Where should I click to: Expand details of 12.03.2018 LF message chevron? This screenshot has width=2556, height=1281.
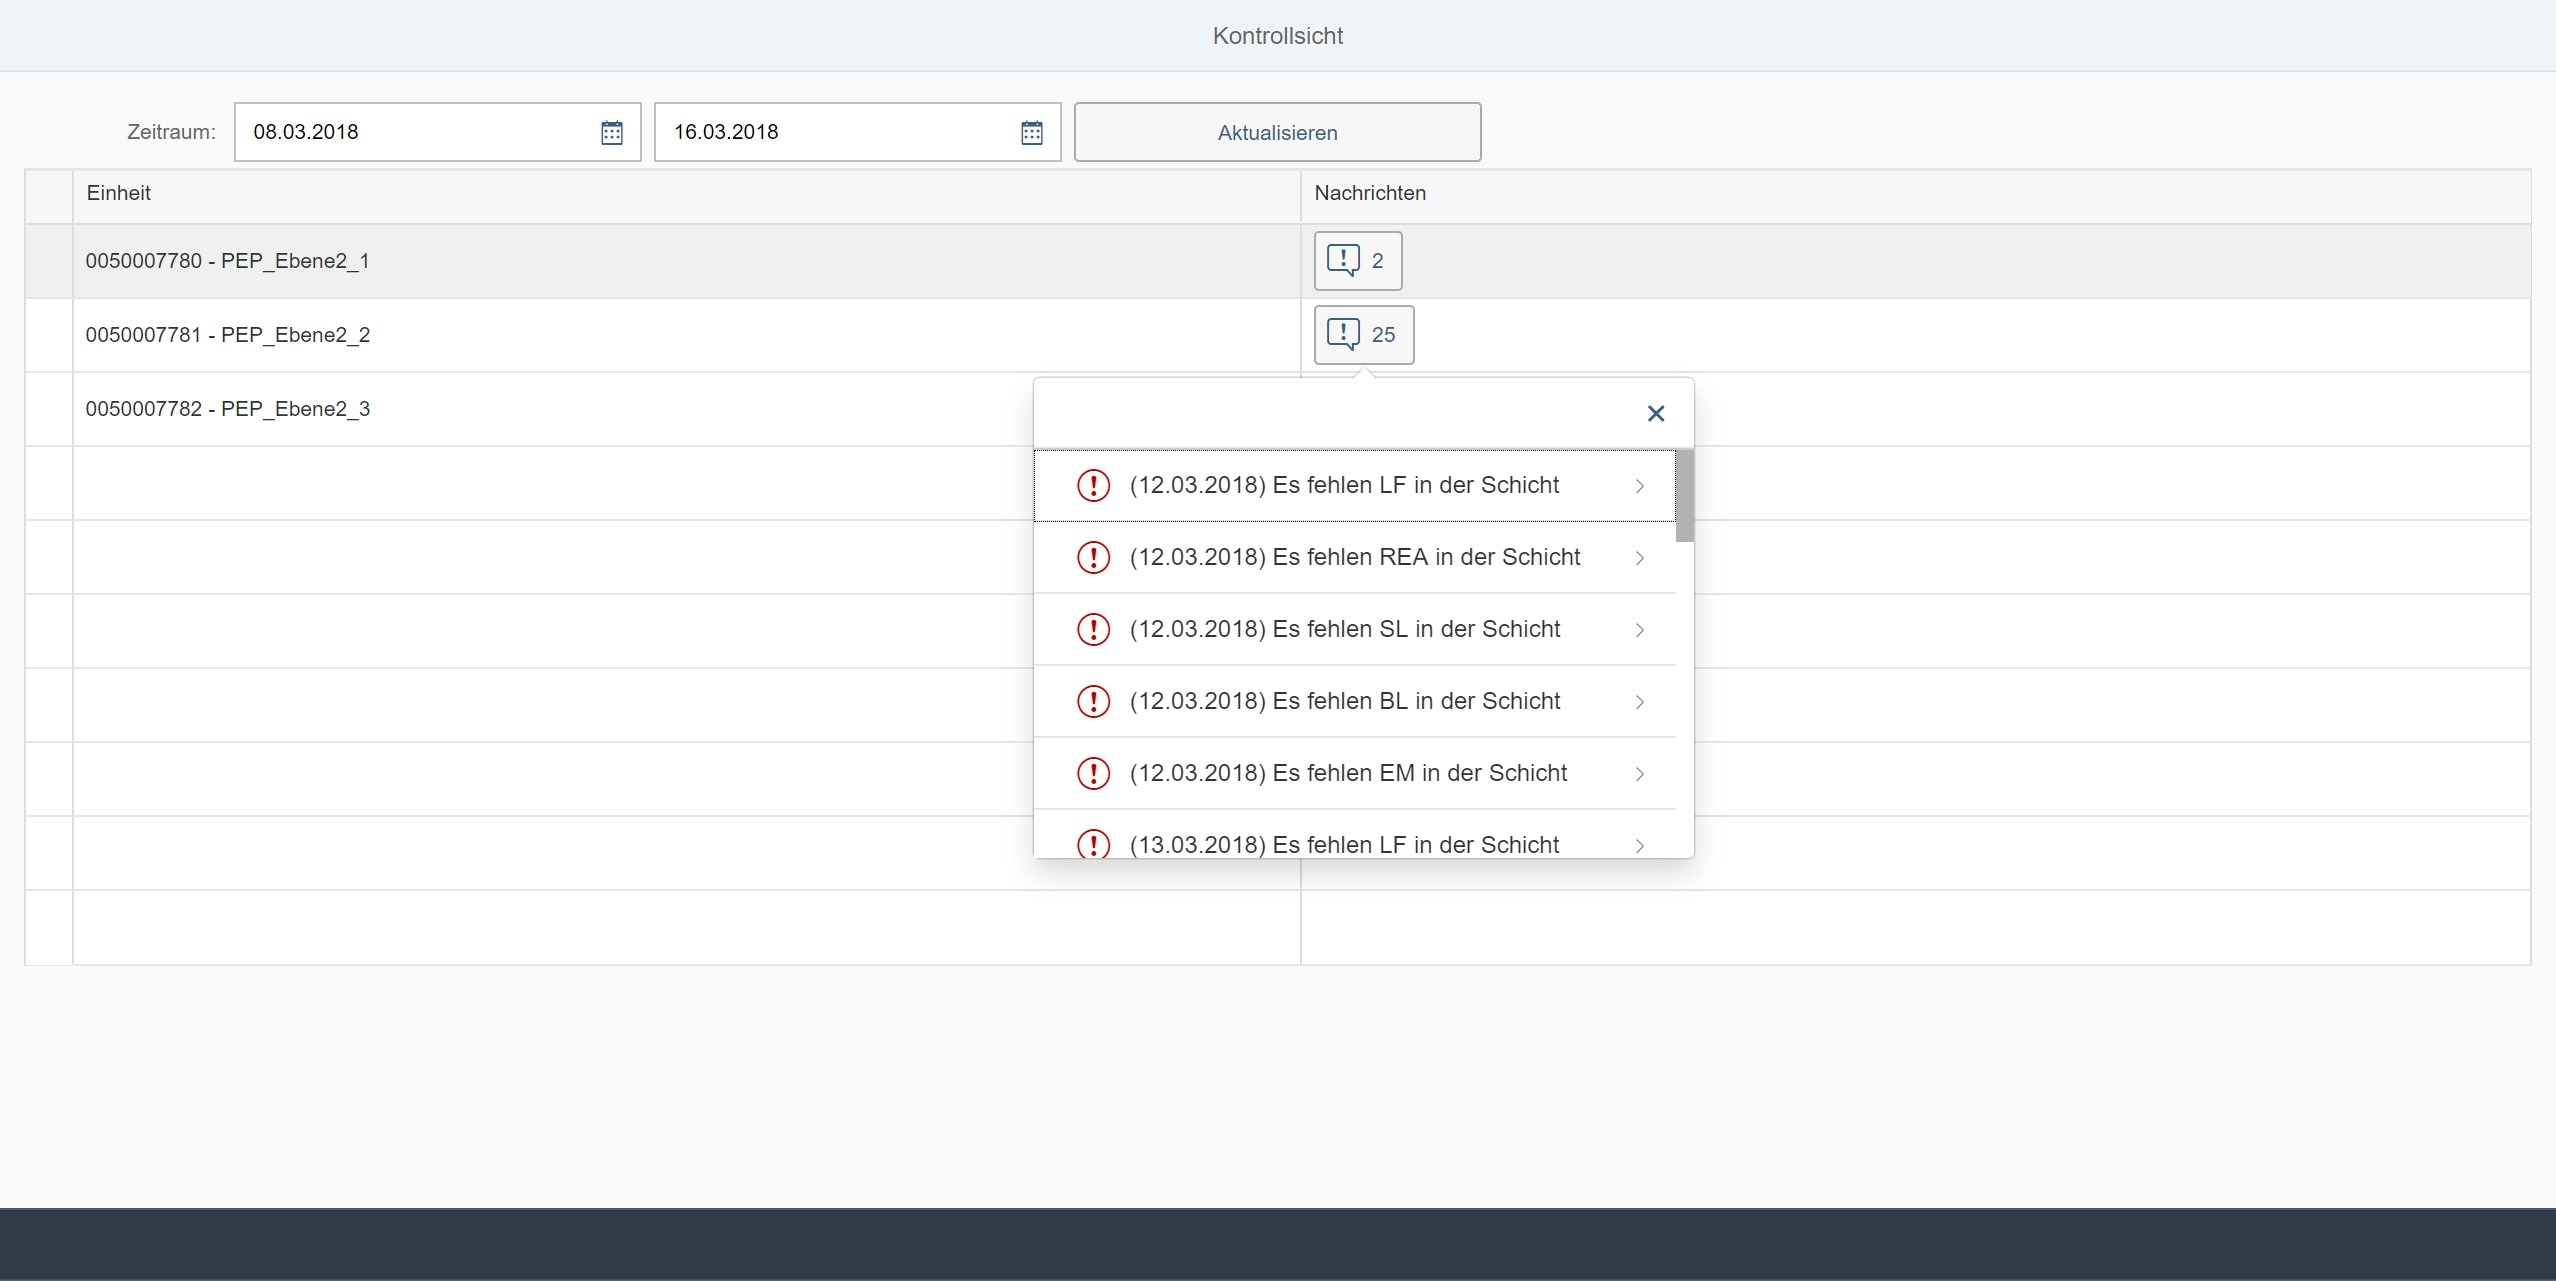[x=1639, y=486]
